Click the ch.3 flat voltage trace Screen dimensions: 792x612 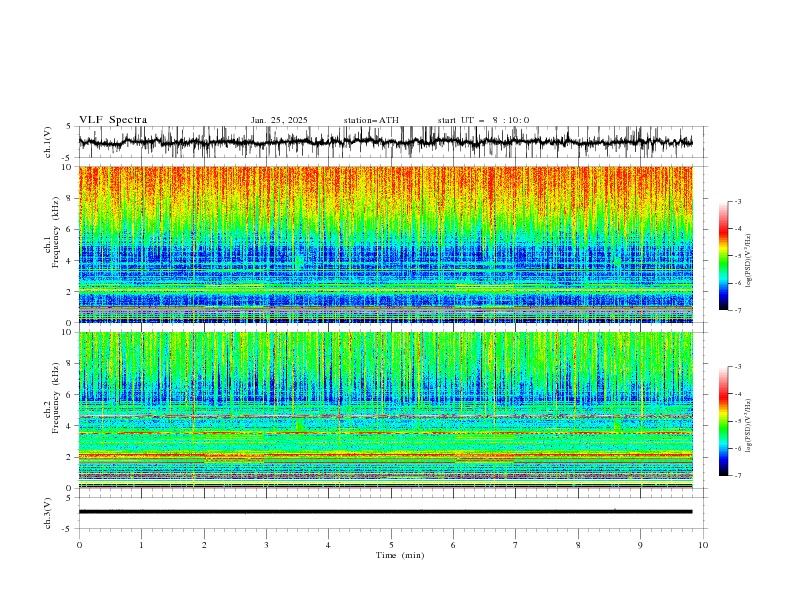(x=386, y=512)
